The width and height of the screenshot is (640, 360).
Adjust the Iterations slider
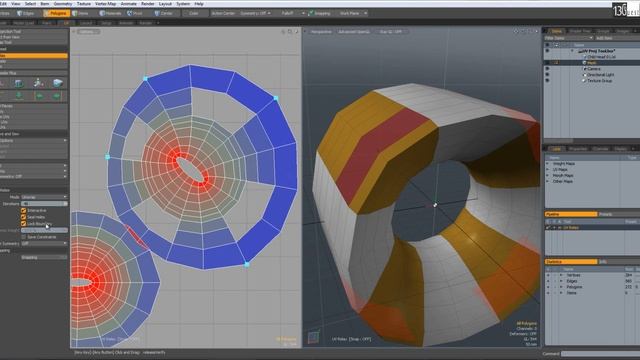coord(44,204)
